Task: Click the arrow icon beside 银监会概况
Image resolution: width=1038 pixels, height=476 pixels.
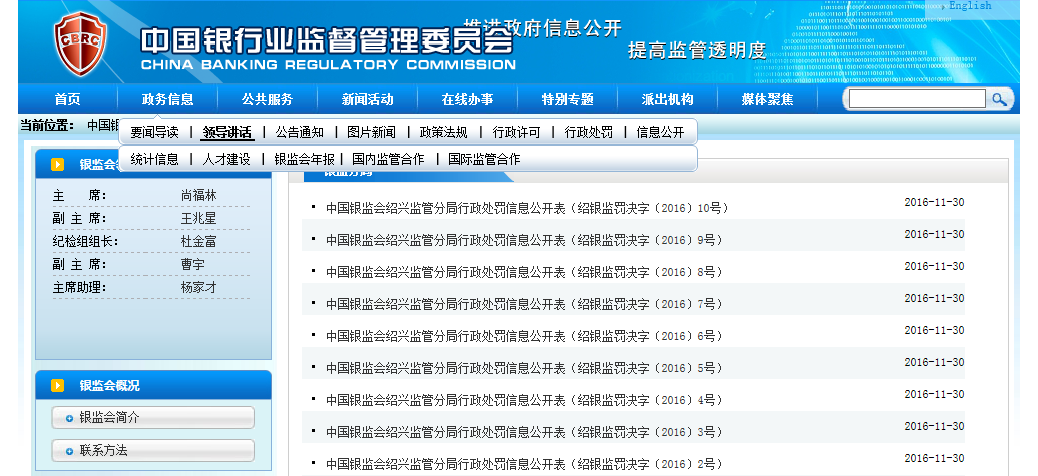Action: (x=58, y=385)
